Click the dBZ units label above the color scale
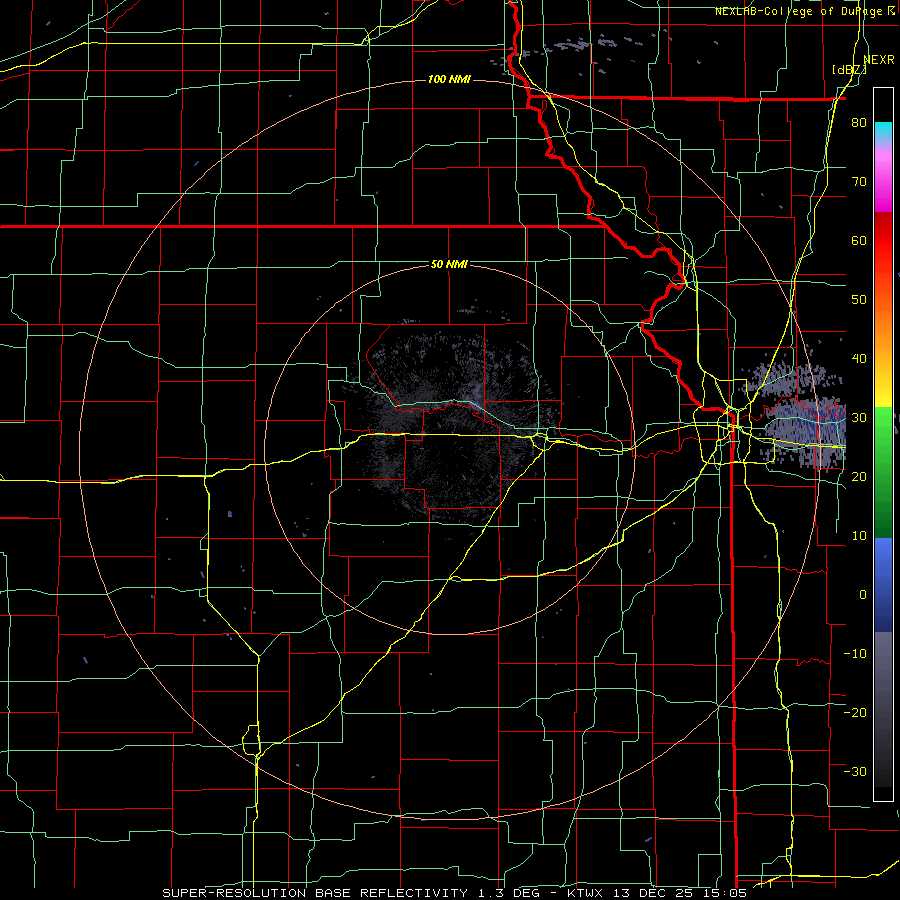Viewport: 900px width, 900px height. point(849,70)
